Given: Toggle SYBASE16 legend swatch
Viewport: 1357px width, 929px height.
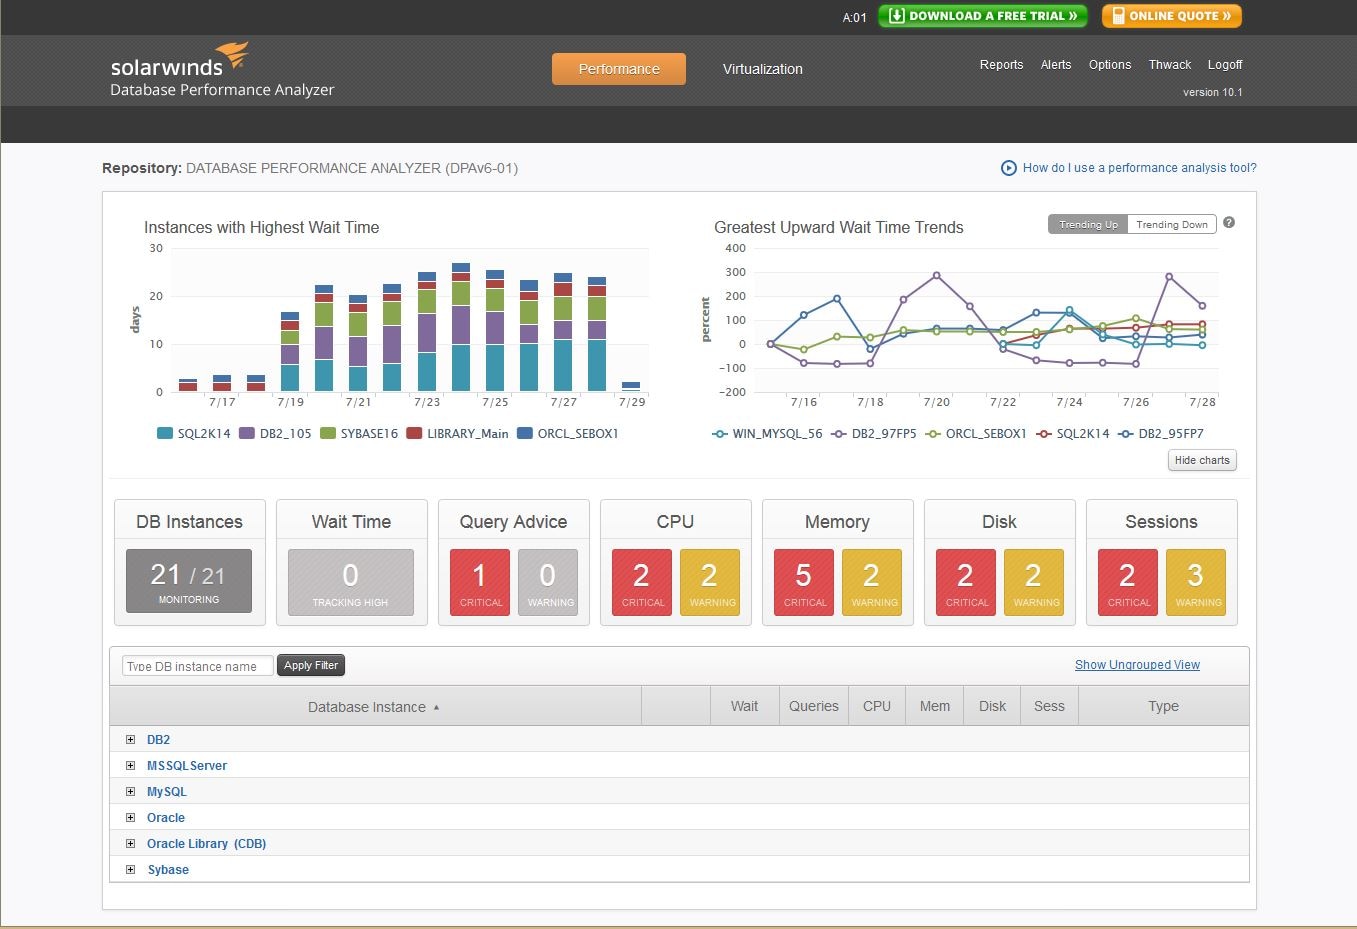Looking at the screenshot, I should [328, 434].
